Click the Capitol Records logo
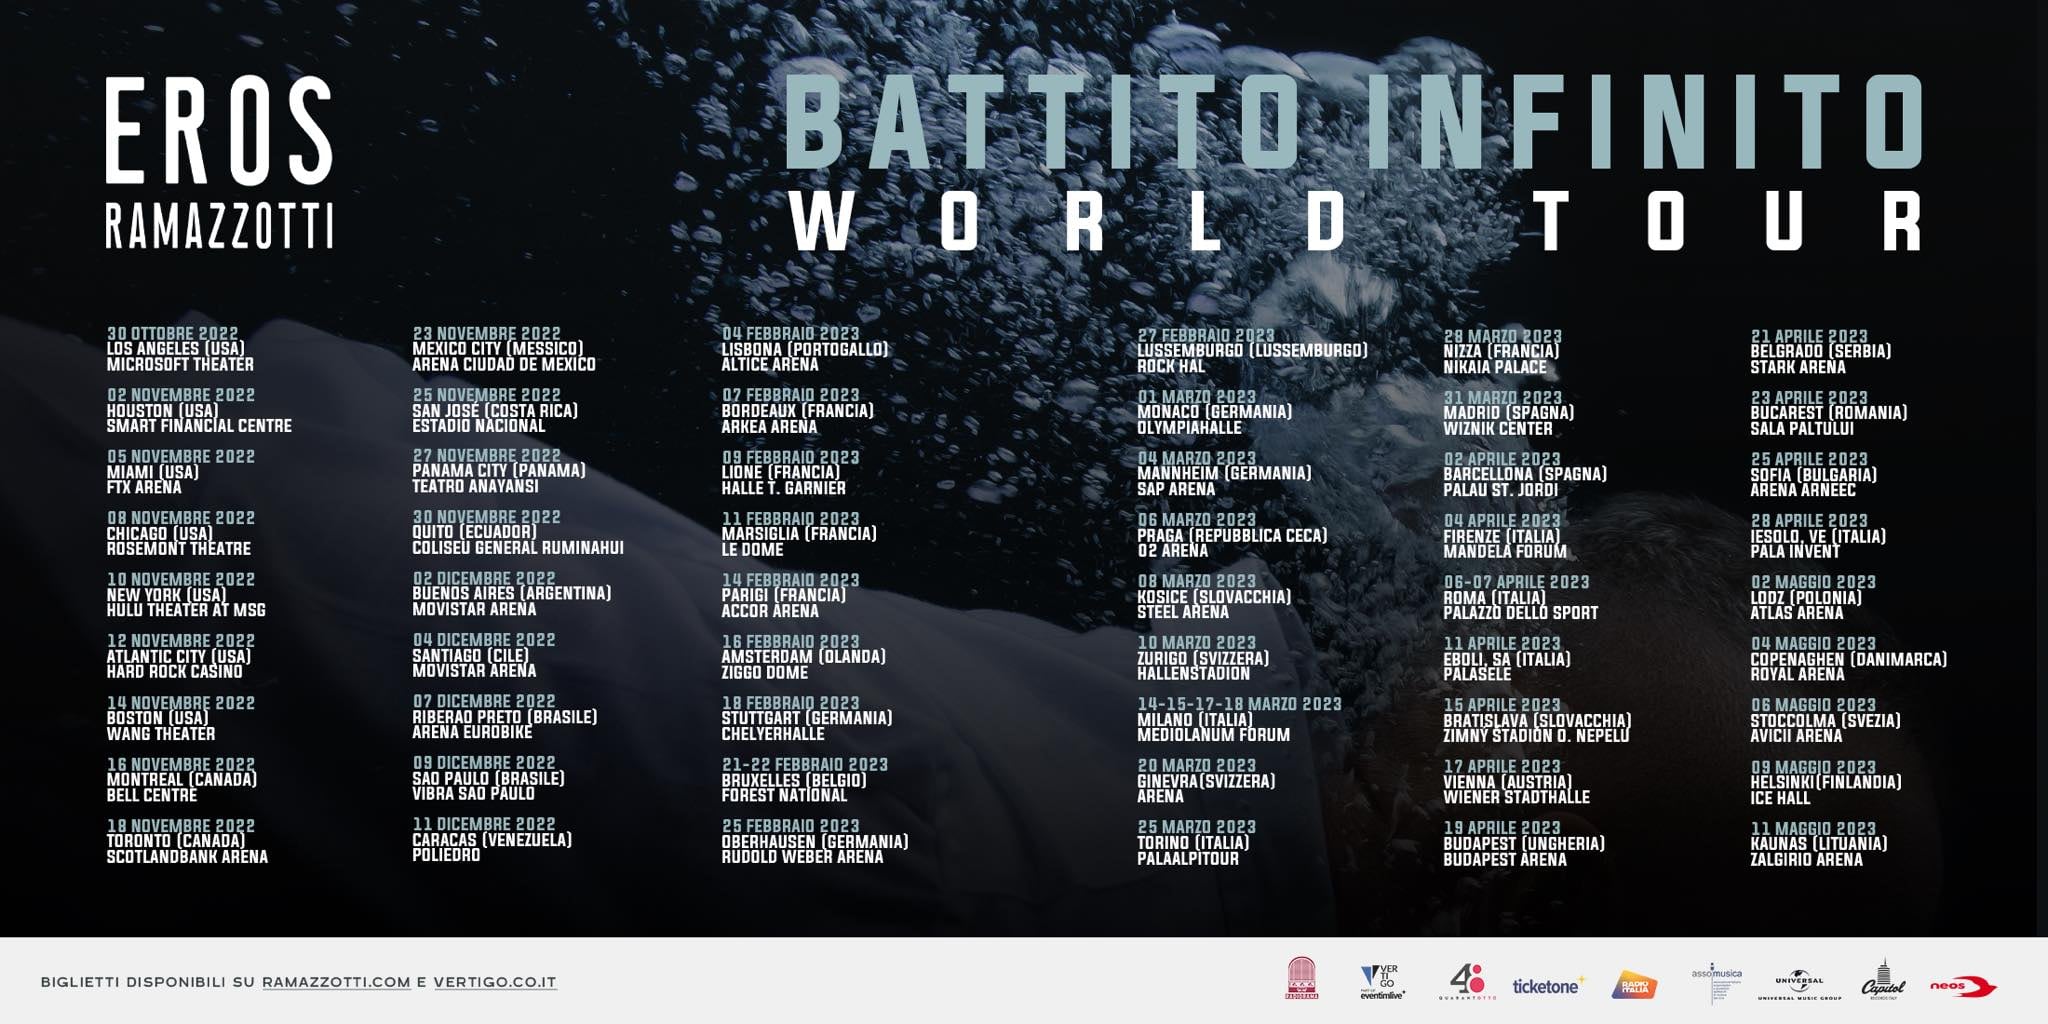The height and width of the screenshot is (1024, 2048). point(1883,981)
